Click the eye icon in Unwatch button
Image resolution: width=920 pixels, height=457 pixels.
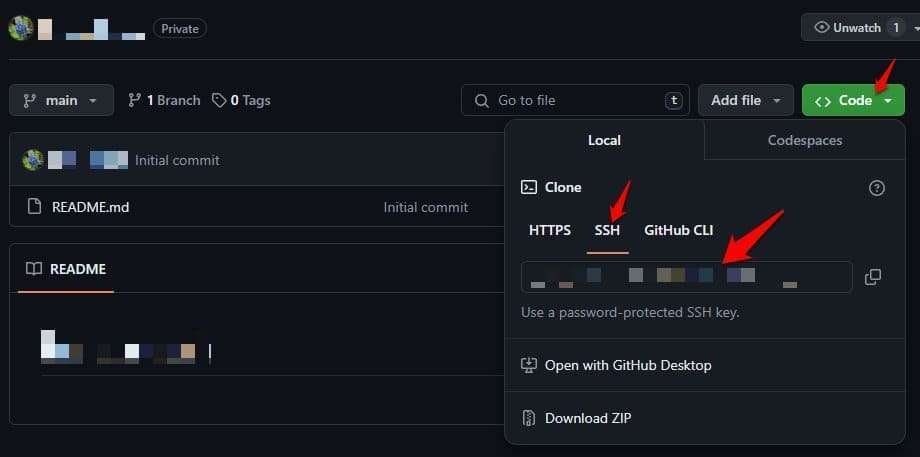(x=822, y=28)
